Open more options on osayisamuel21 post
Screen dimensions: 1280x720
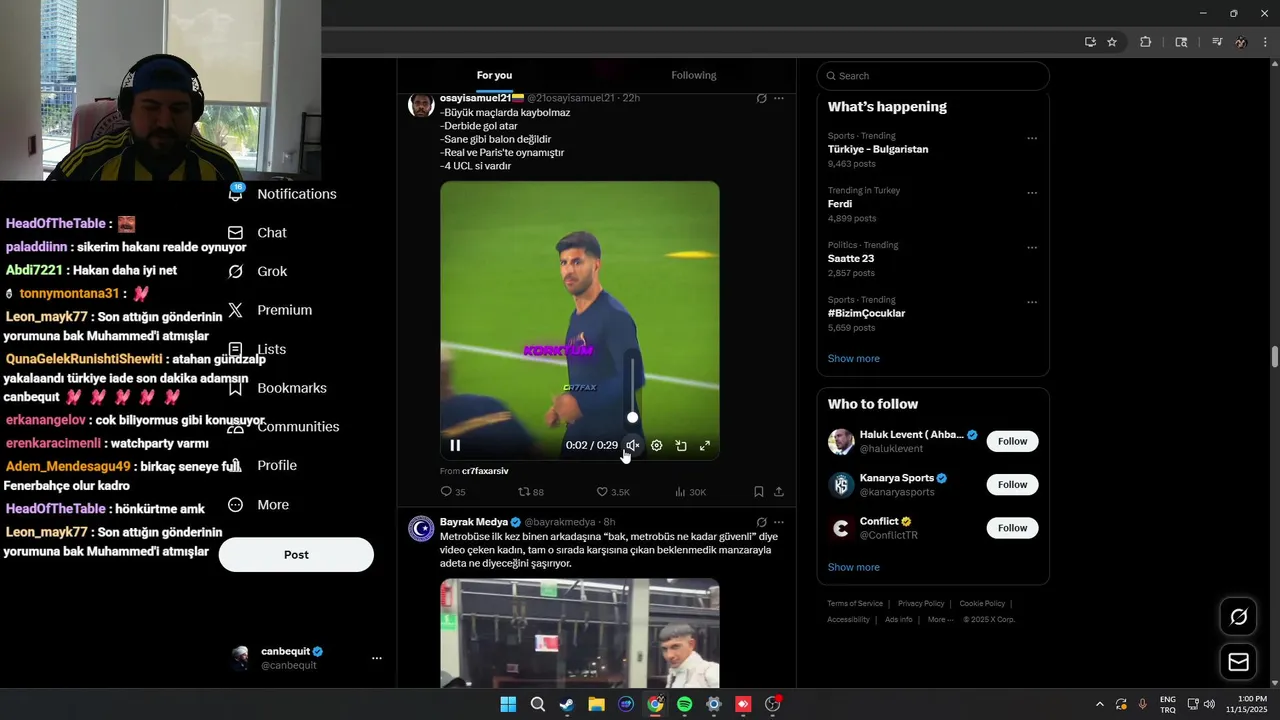[779, 98]
